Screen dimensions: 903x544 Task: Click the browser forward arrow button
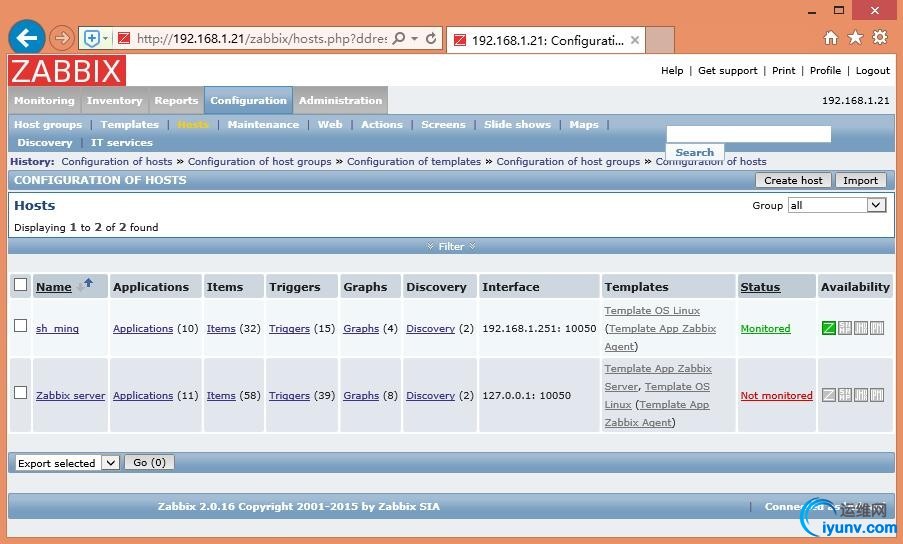click(62, 38)
